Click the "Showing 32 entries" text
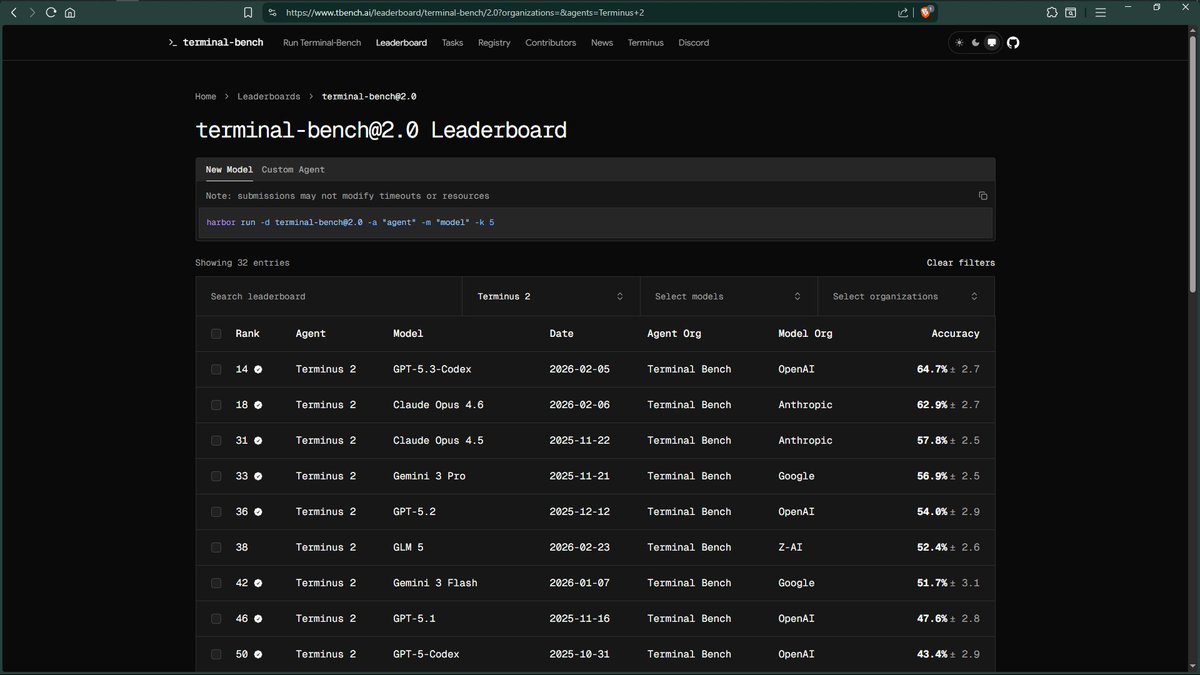The image size is (1200, 675). pos(242,263)
